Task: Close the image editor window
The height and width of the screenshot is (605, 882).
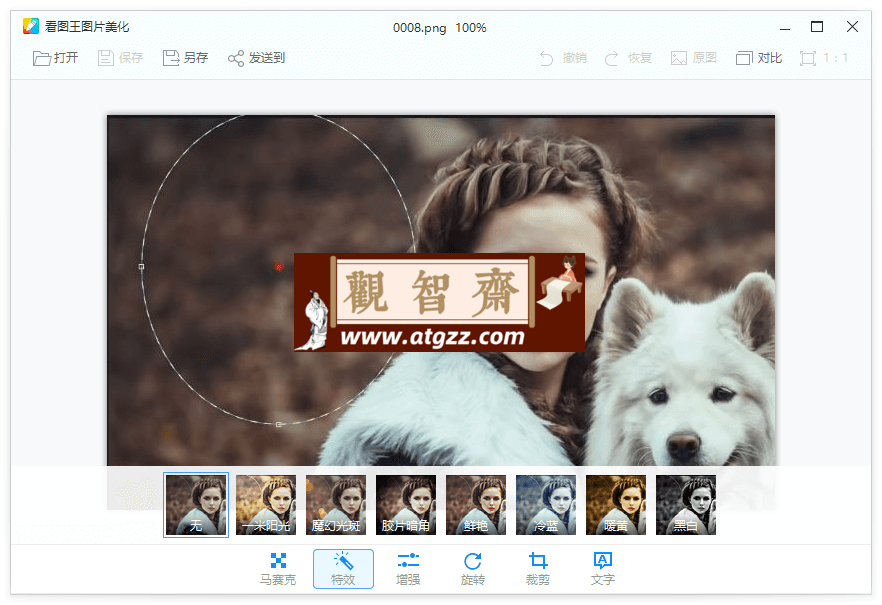Action: pyautogui.click(x=852, y=26)
